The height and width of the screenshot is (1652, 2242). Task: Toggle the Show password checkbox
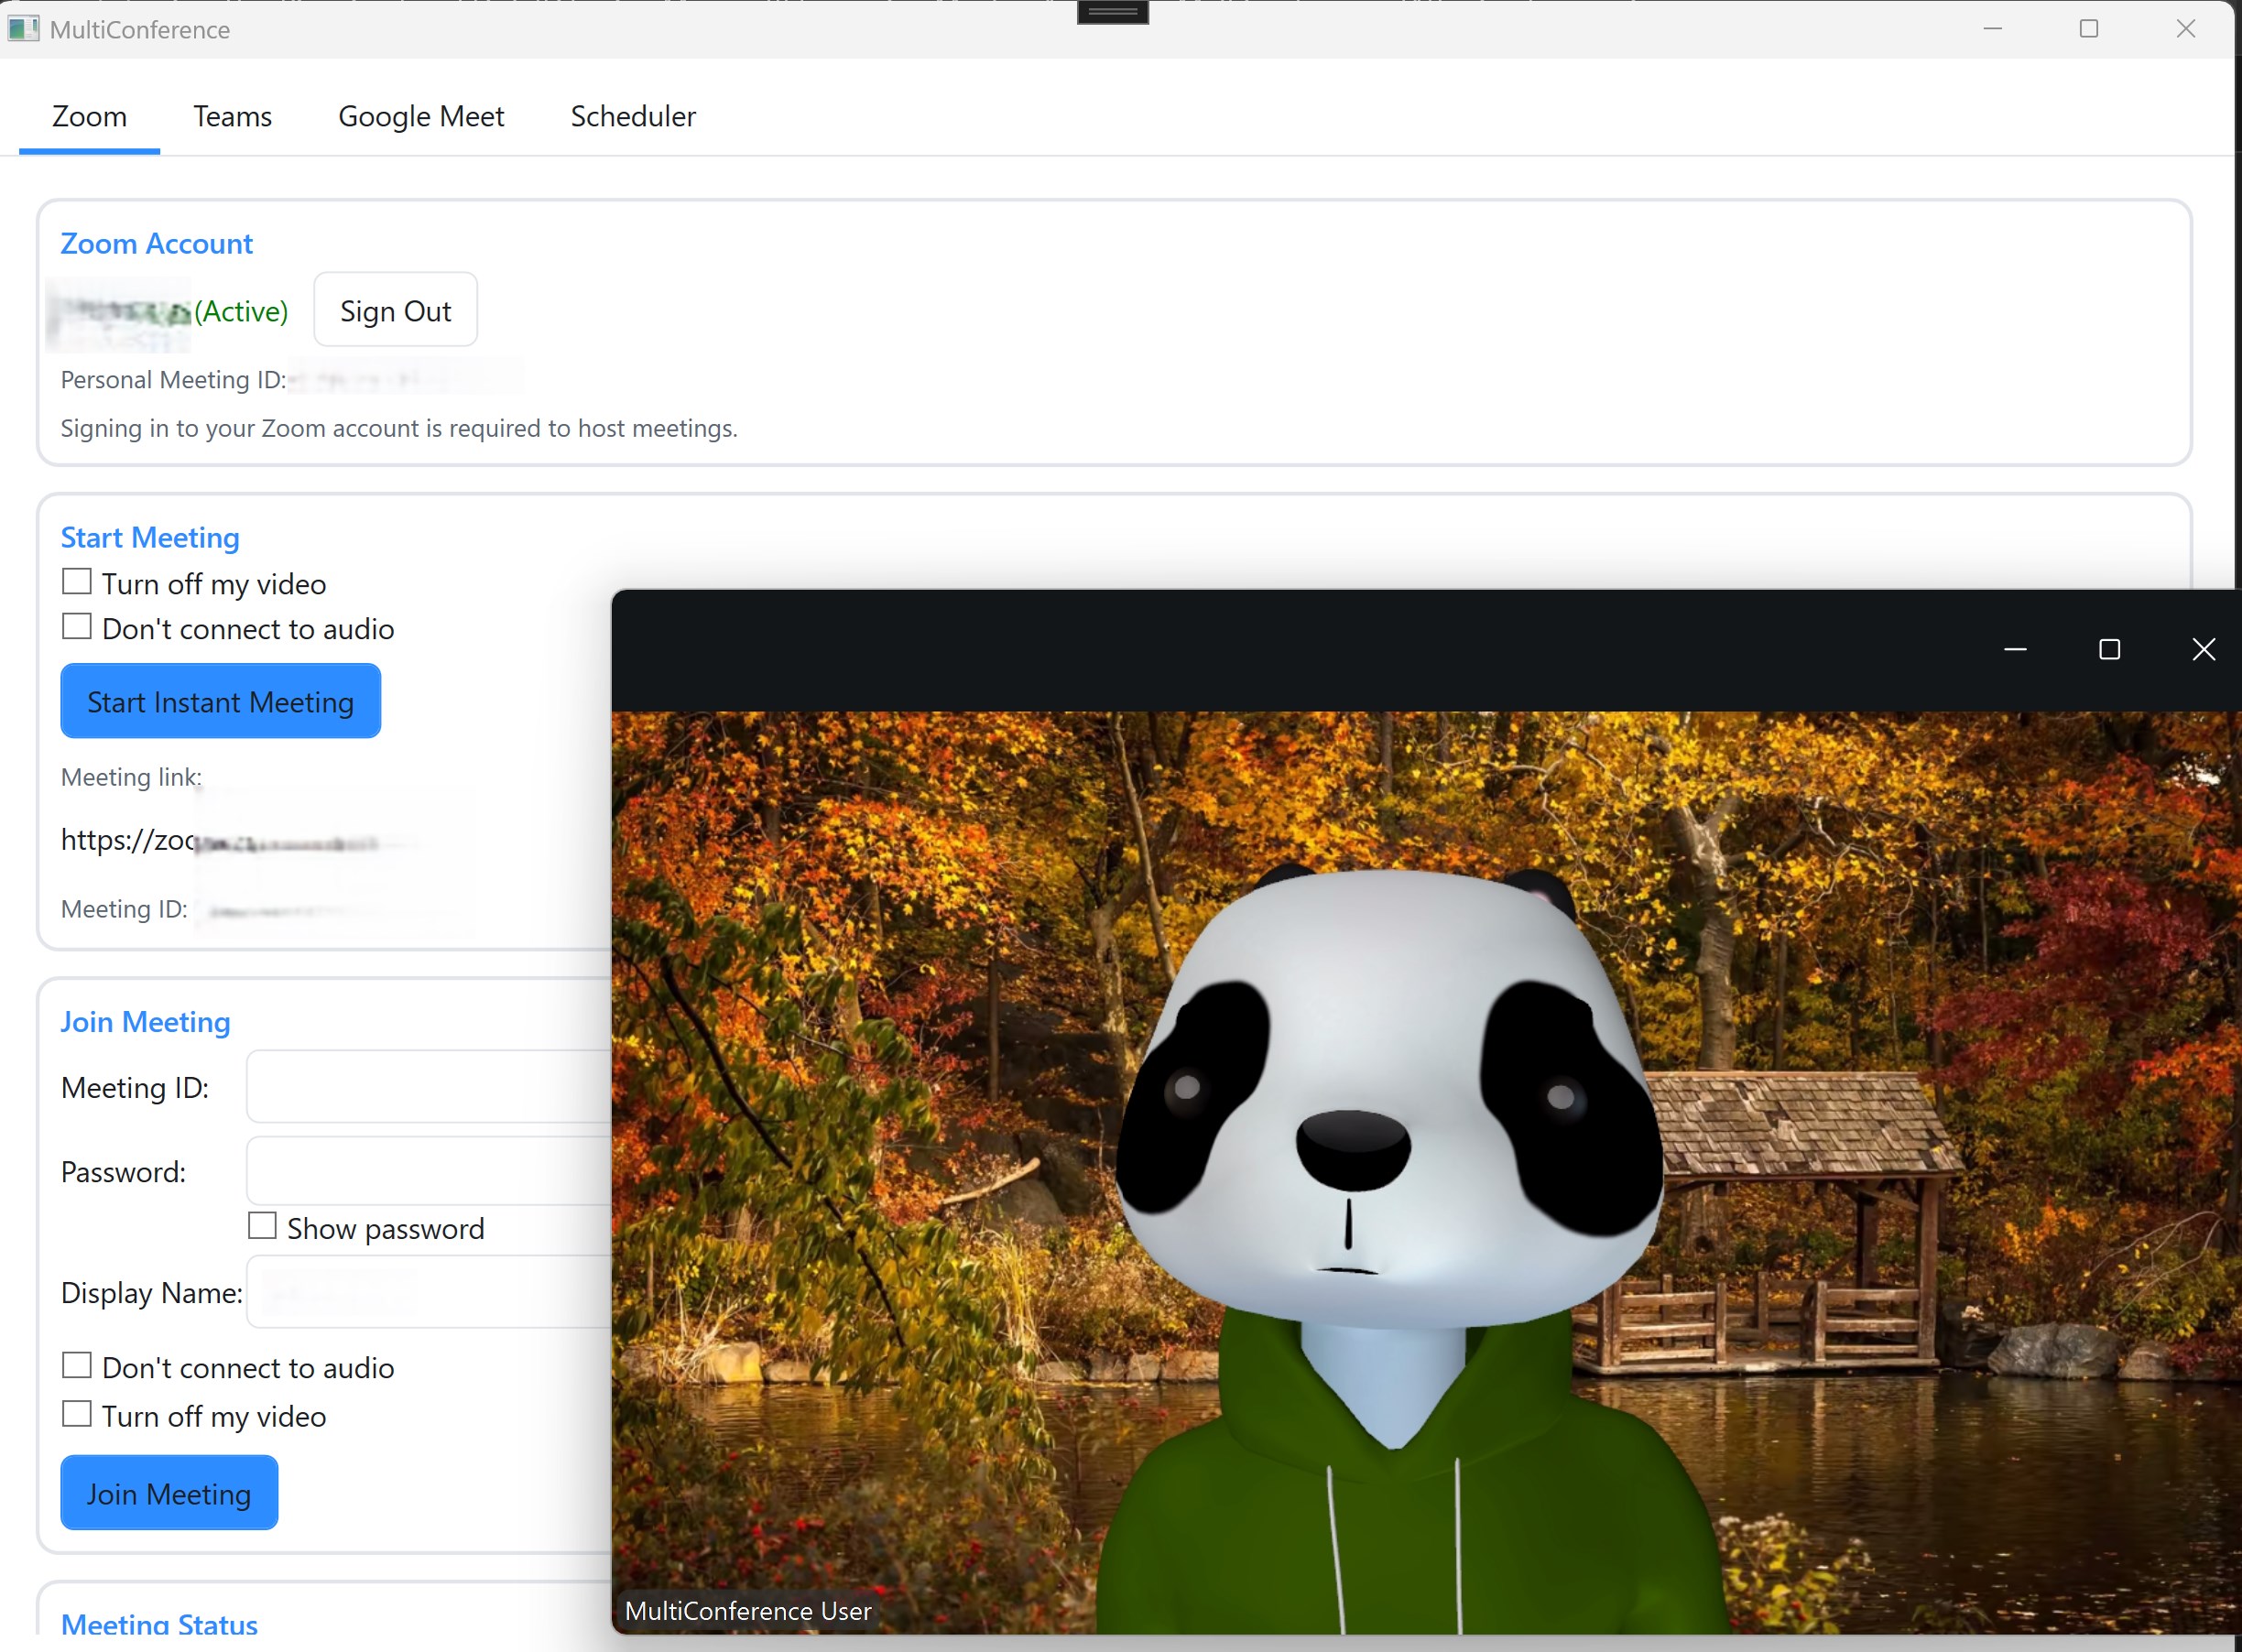[x=262, y=1226]
